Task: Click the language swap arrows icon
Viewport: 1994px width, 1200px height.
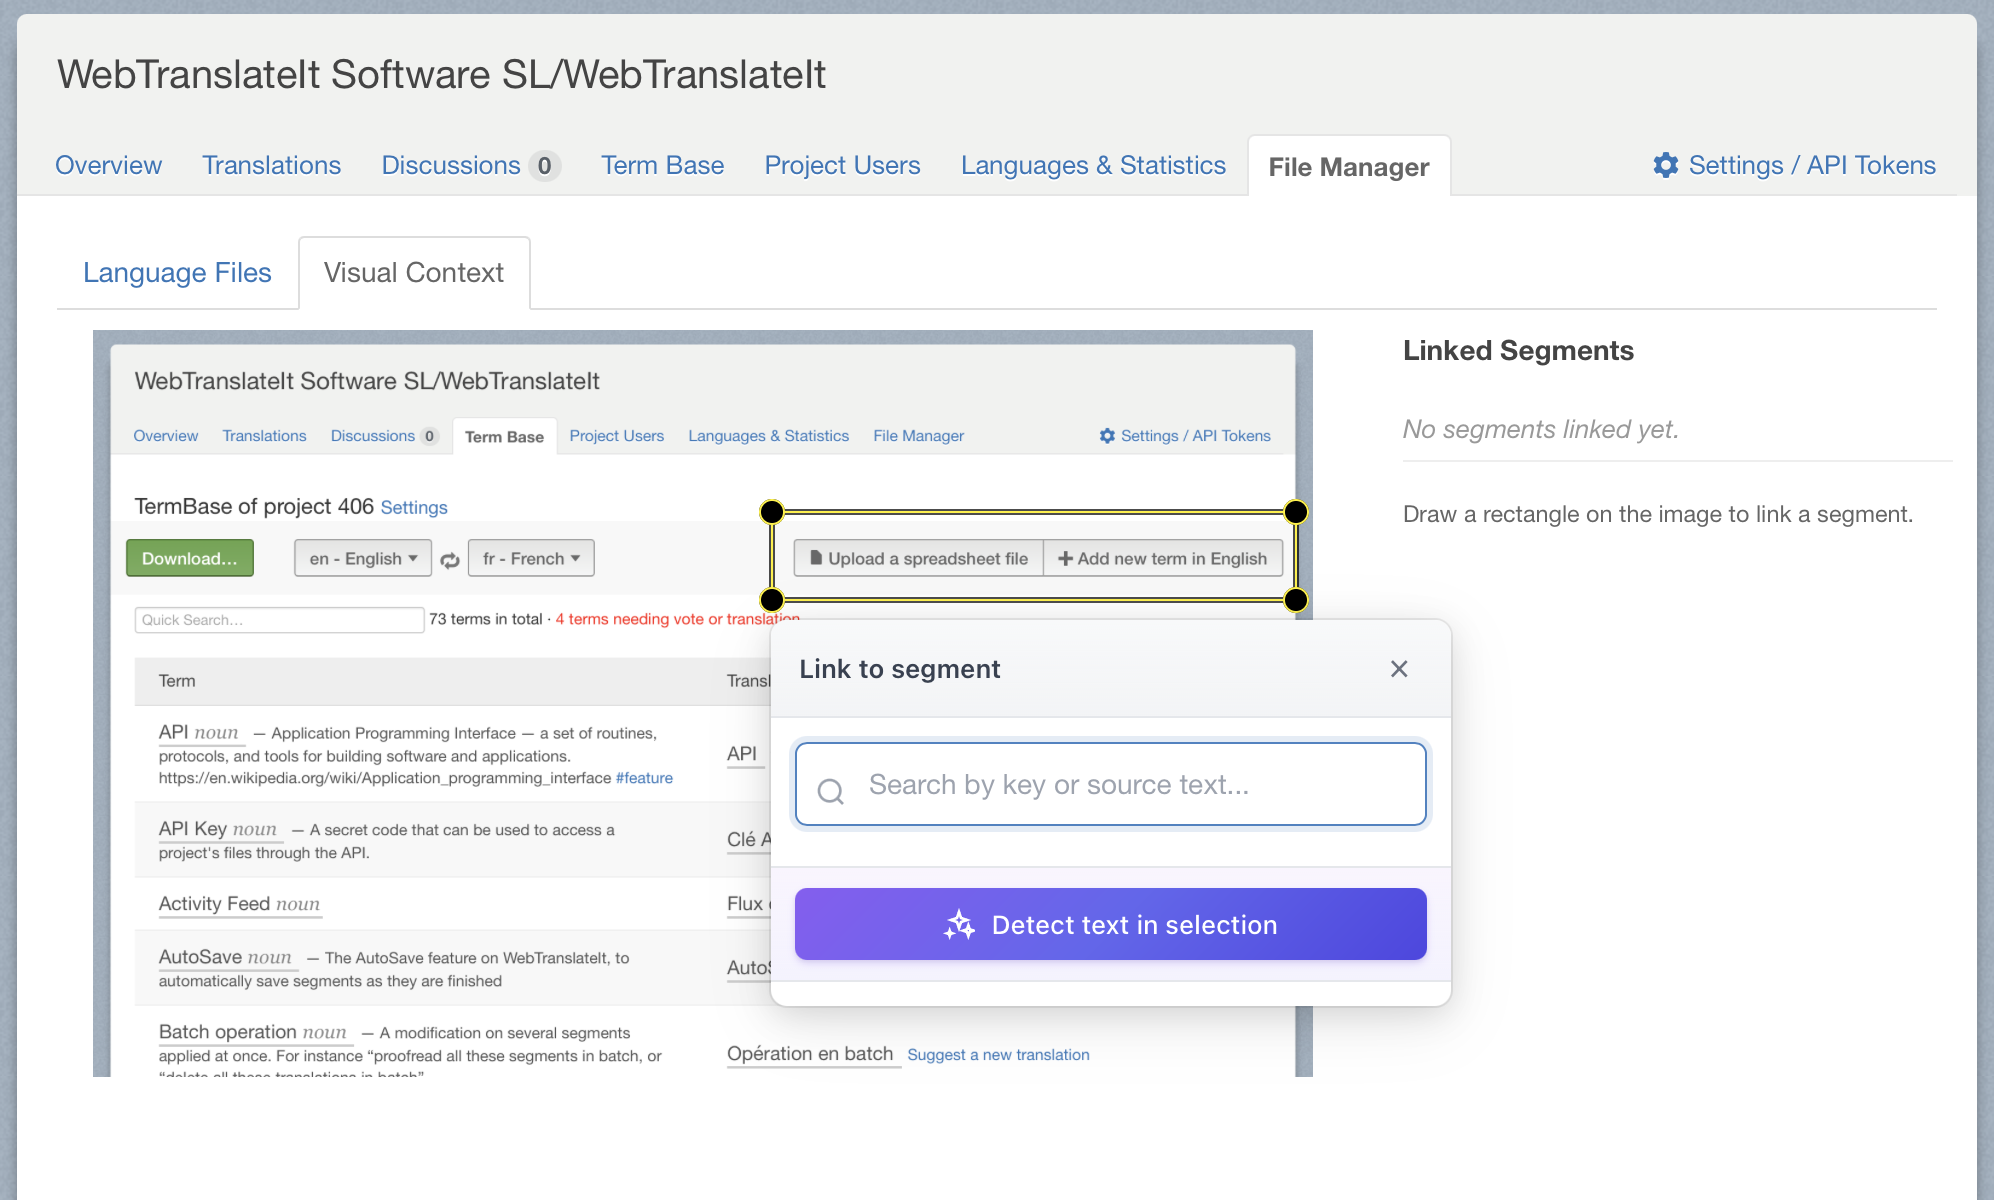Action: point(450,560)
